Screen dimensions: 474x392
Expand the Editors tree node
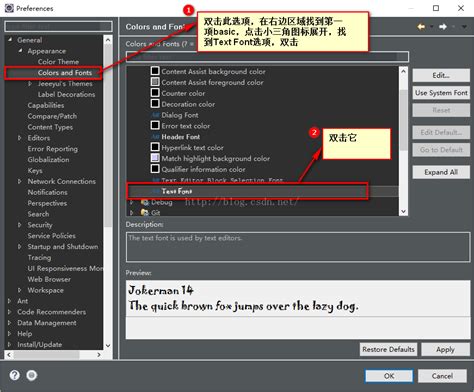20,138
